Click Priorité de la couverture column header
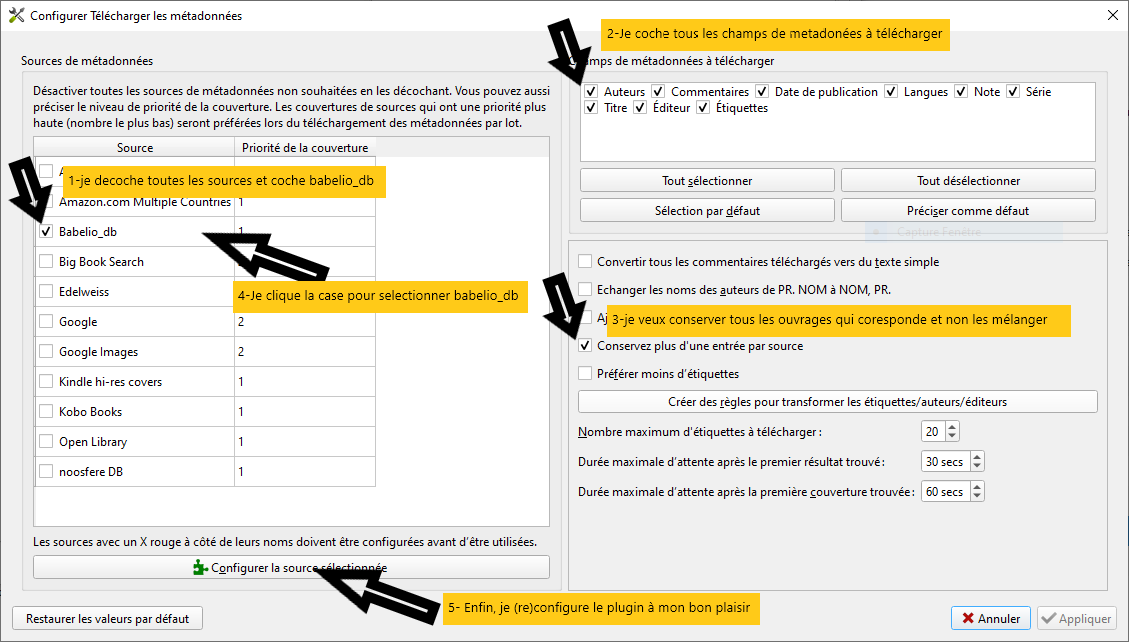 [x=305, y=148]
